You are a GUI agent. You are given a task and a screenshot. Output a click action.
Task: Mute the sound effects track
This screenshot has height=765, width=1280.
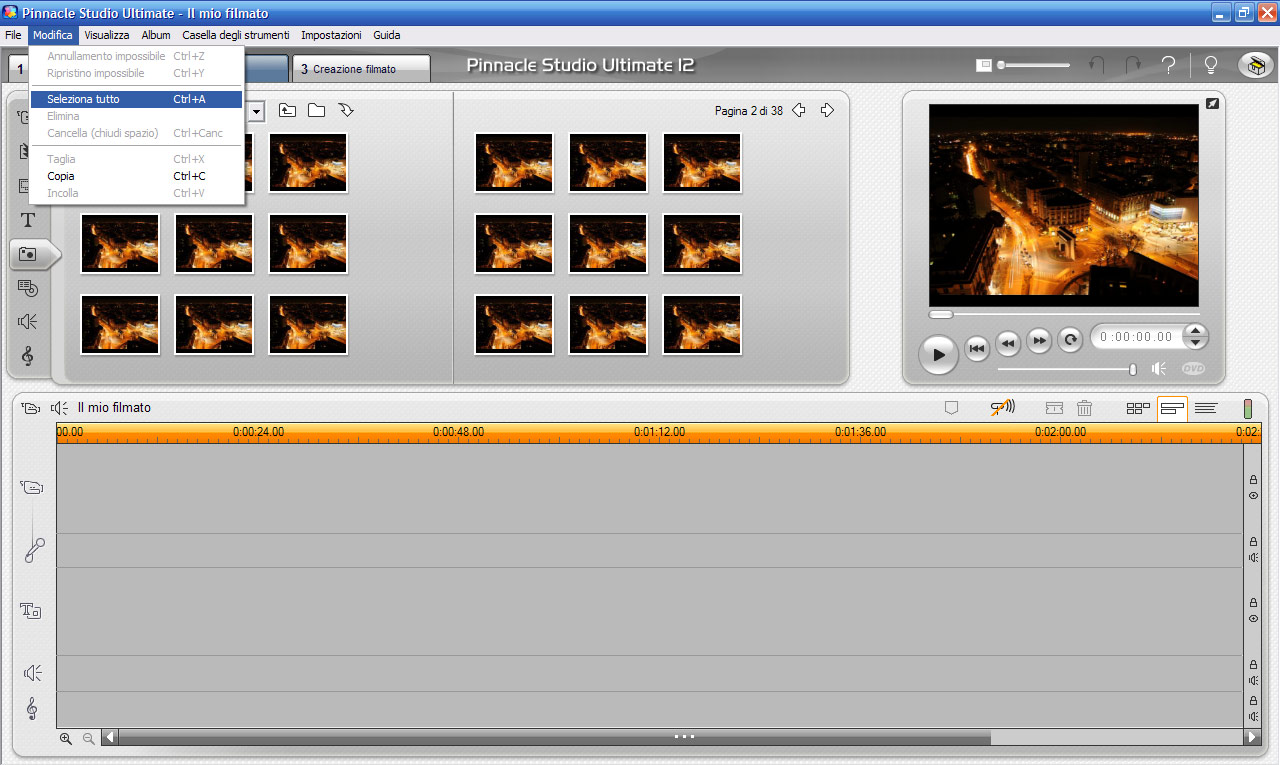1253,680
